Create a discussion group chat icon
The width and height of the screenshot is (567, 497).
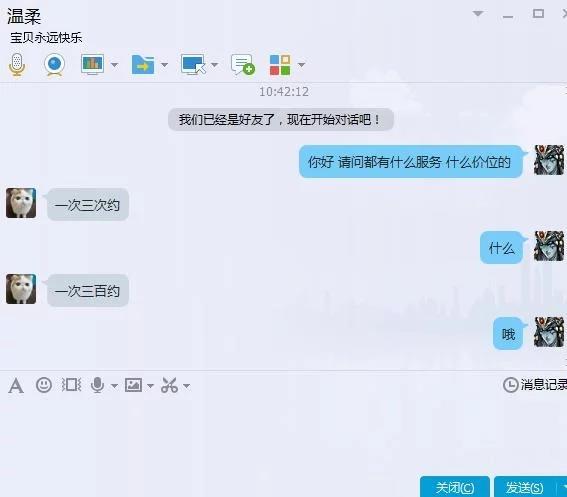click(243, 65)
